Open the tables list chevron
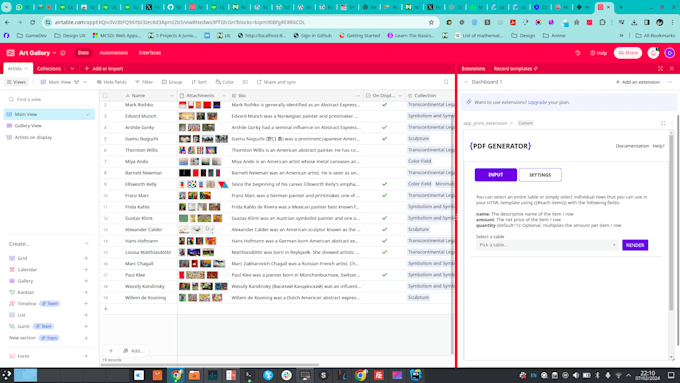This screenshot has height=383, width=680. 72,69
